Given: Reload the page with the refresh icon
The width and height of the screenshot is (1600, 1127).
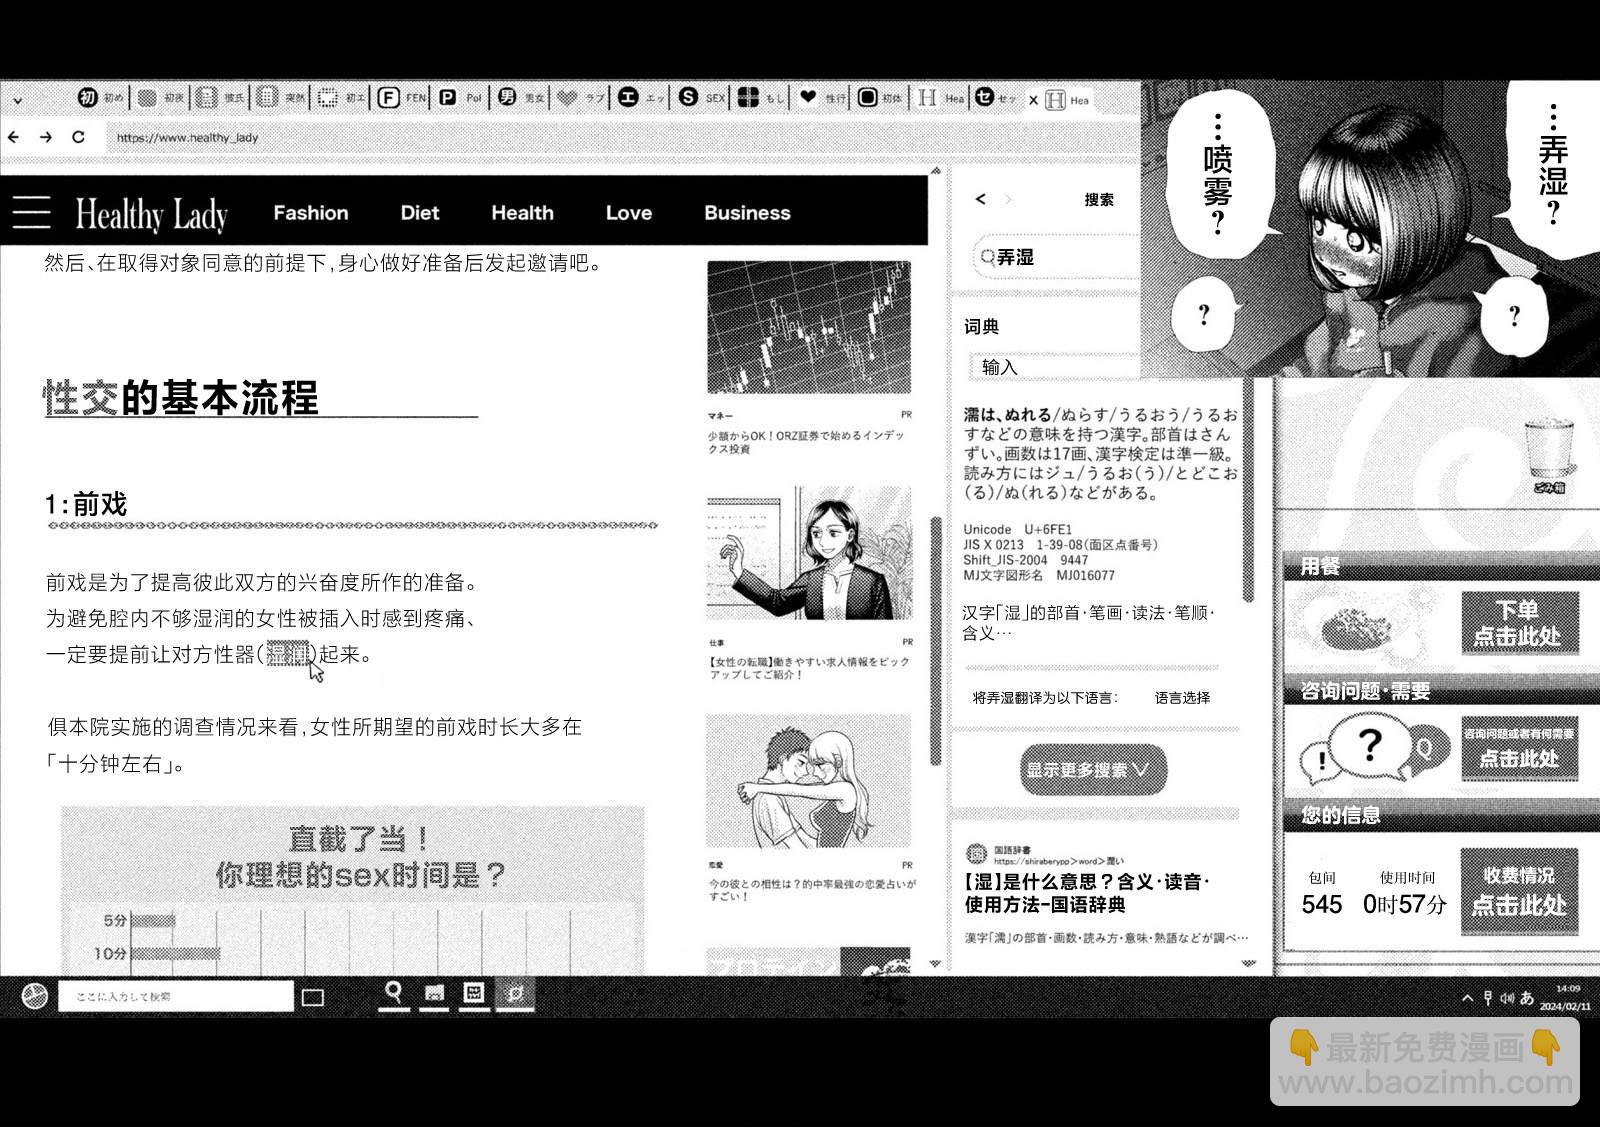Looking at the screenshot, I should [x=78, y=137].
